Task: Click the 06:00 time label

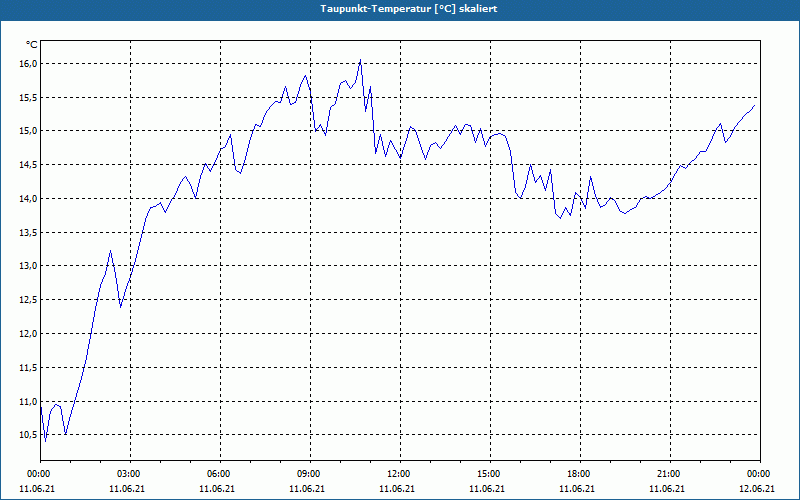Action: click(220, 474)
